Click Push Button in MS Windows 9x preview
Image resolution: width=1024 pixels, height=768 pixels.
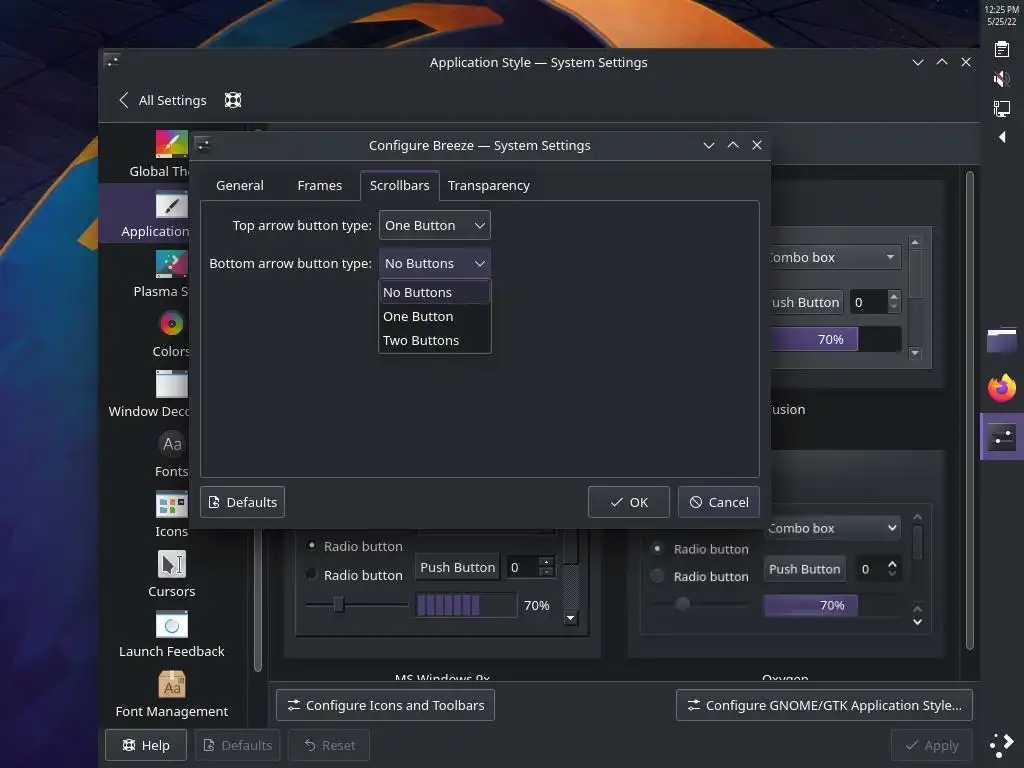pos(457,568)
